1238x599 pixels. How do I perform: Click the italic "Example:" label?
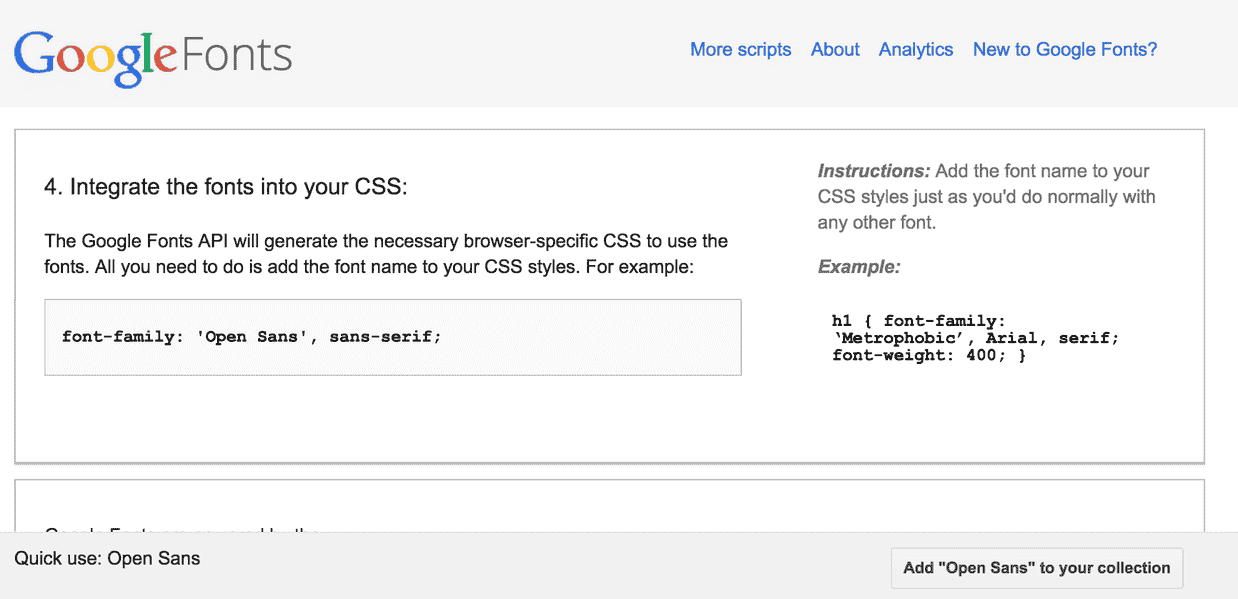(858, 267)
